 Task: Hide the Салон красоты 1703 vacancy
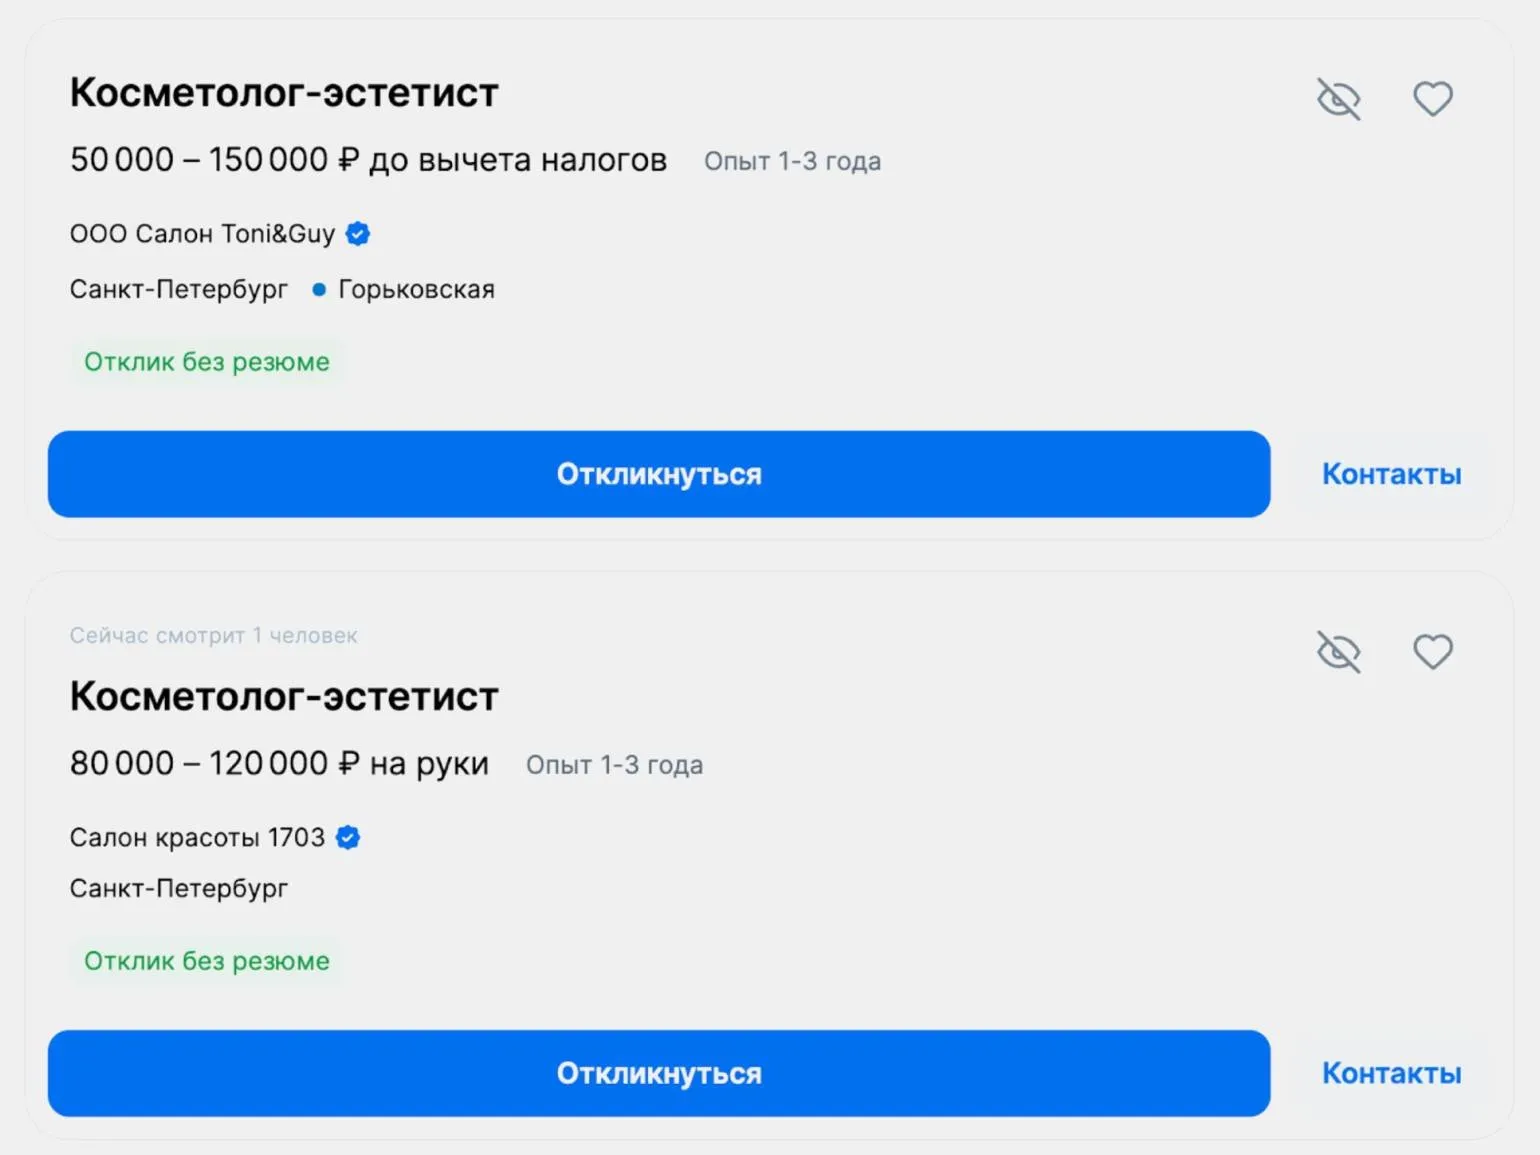point(1338,652)
